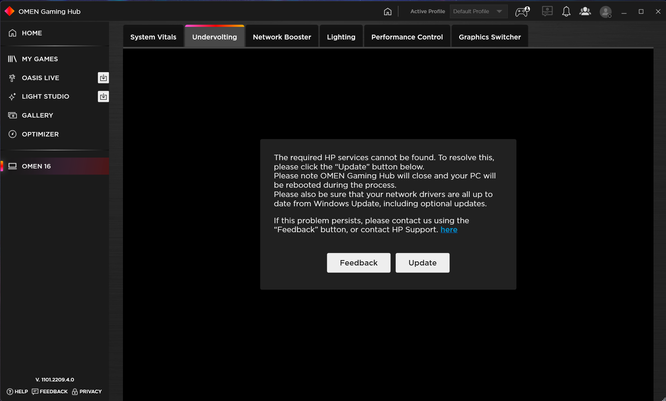Open OPTIMIZER in the sidebar

pos(54,134)
